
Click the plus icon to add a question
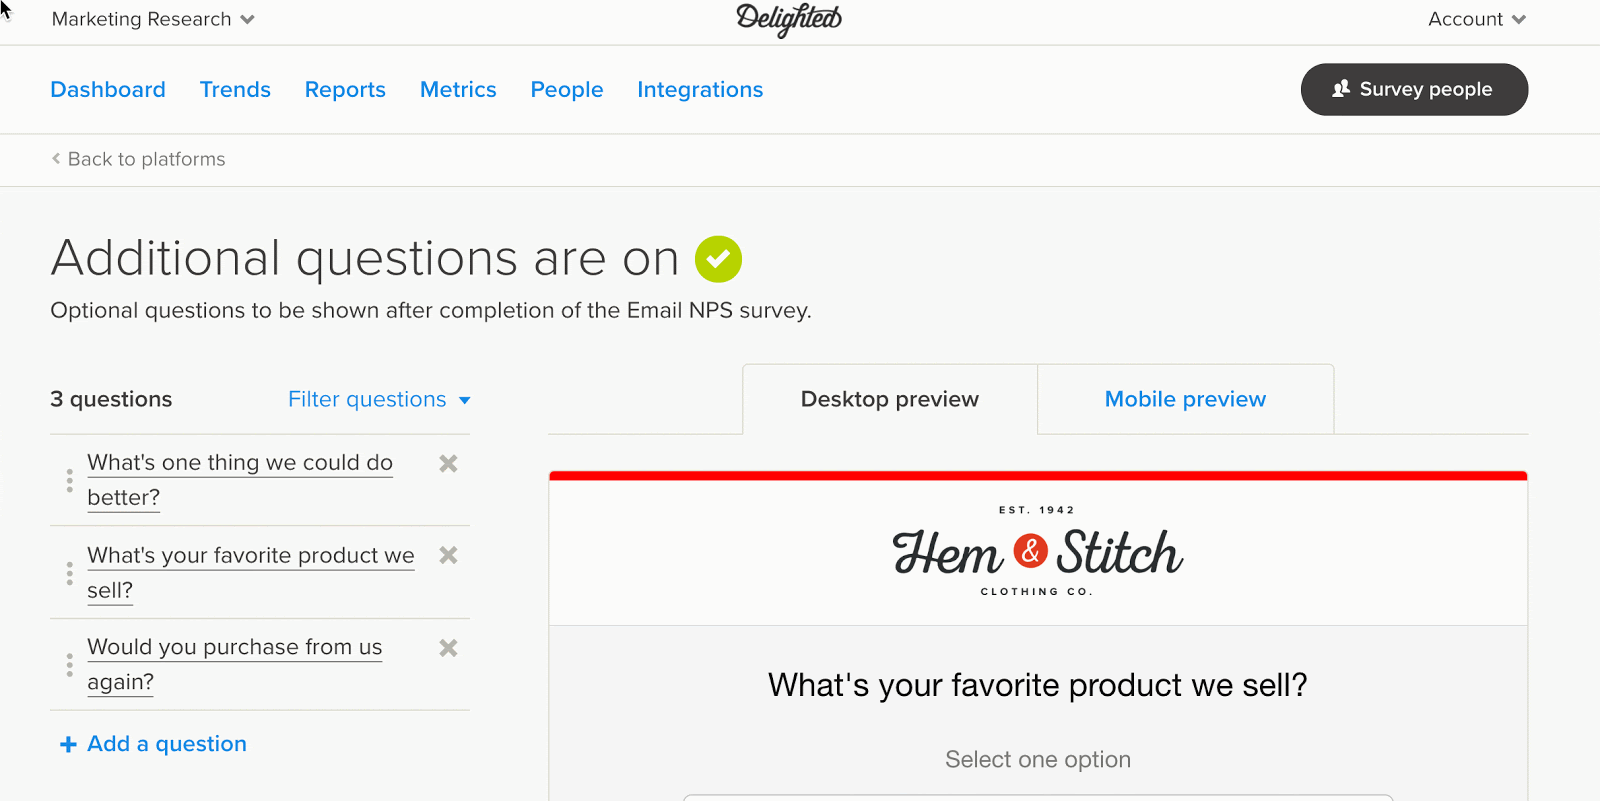point(68,744)
